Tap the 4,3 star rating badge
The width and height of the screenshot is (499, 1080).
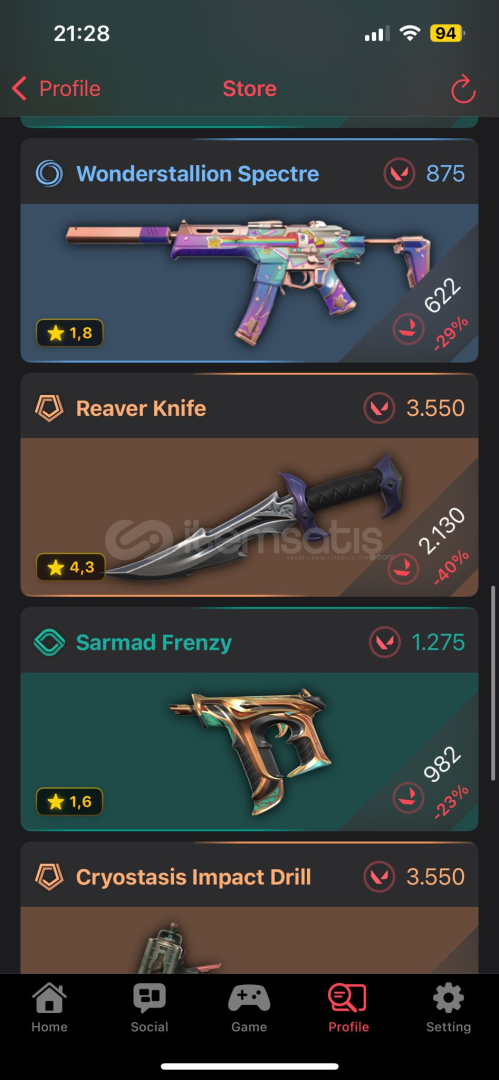pos(70,567)
